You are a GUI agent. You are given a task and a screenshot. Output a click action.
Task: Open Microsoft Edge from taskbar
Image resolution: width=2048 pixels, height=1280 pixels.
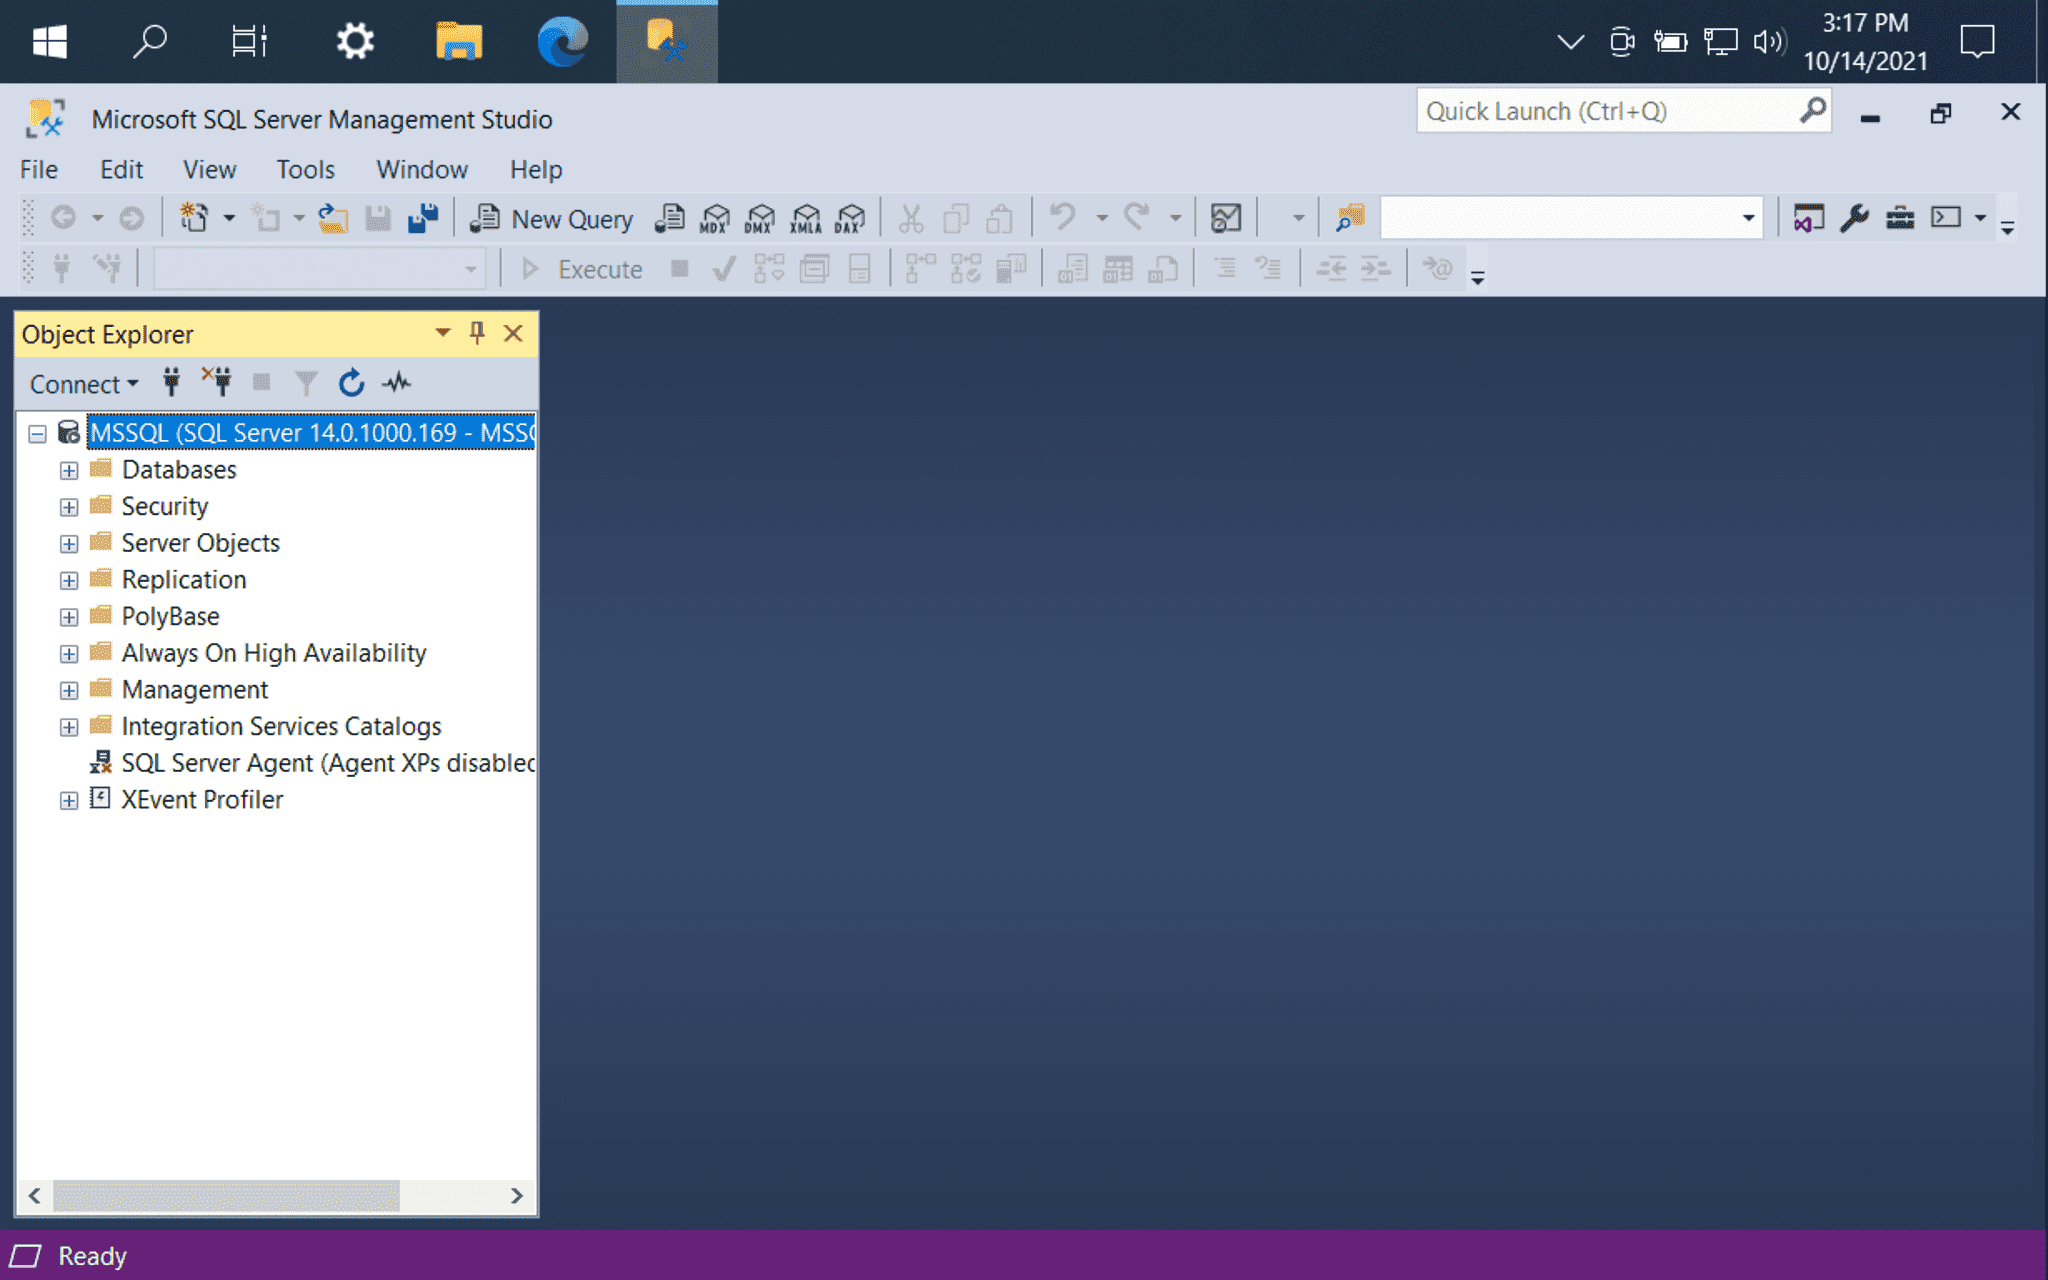click(x=563, y=41)
